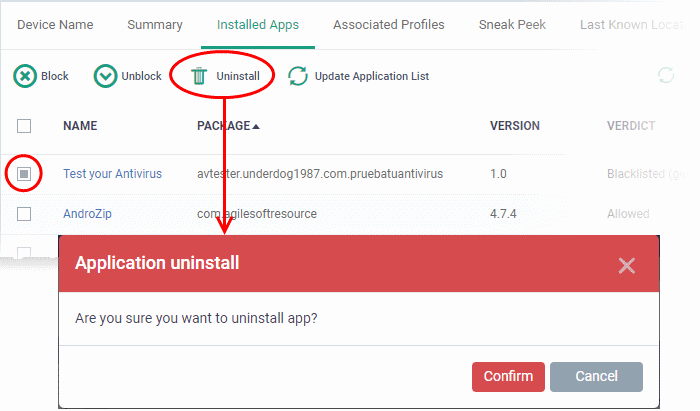Confirm the app uninstall
Screen dimensions: 700x411
(508, 377)
